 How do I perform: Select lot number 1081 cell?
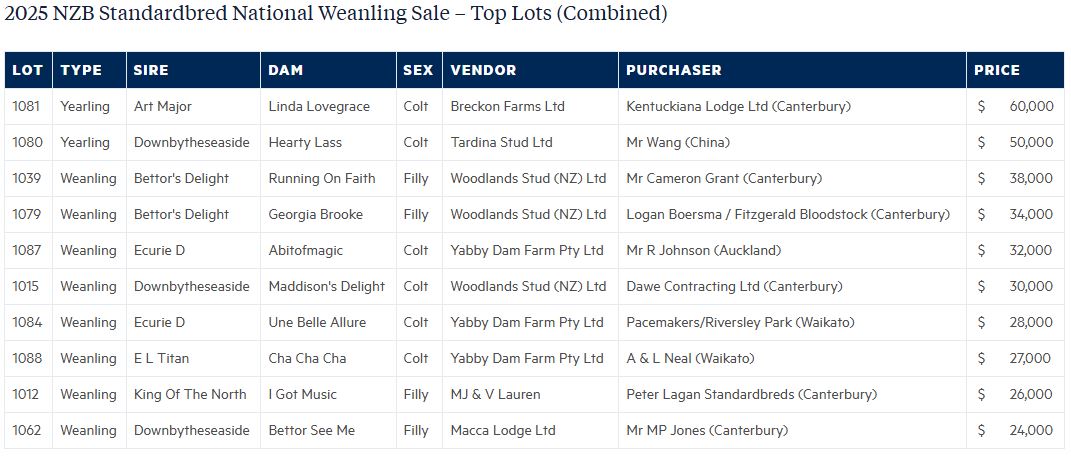click(27, 106)
